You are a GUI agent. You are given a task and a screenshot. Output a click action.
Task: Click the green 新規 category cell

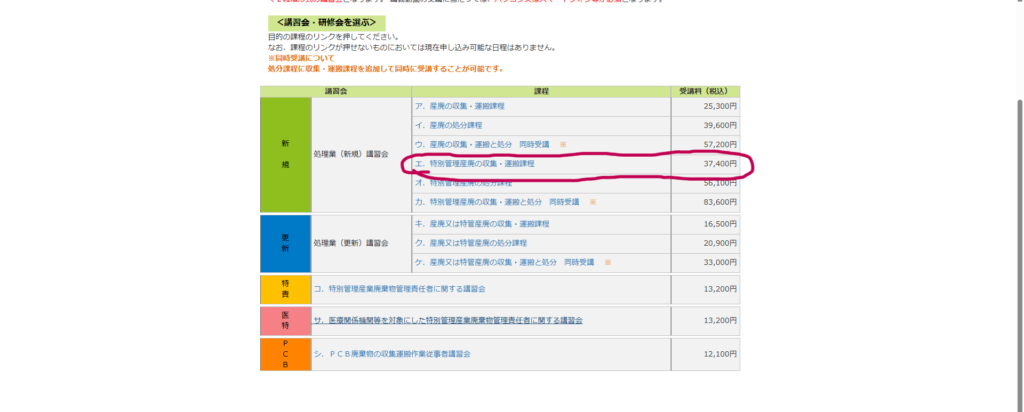click(285, 154)
